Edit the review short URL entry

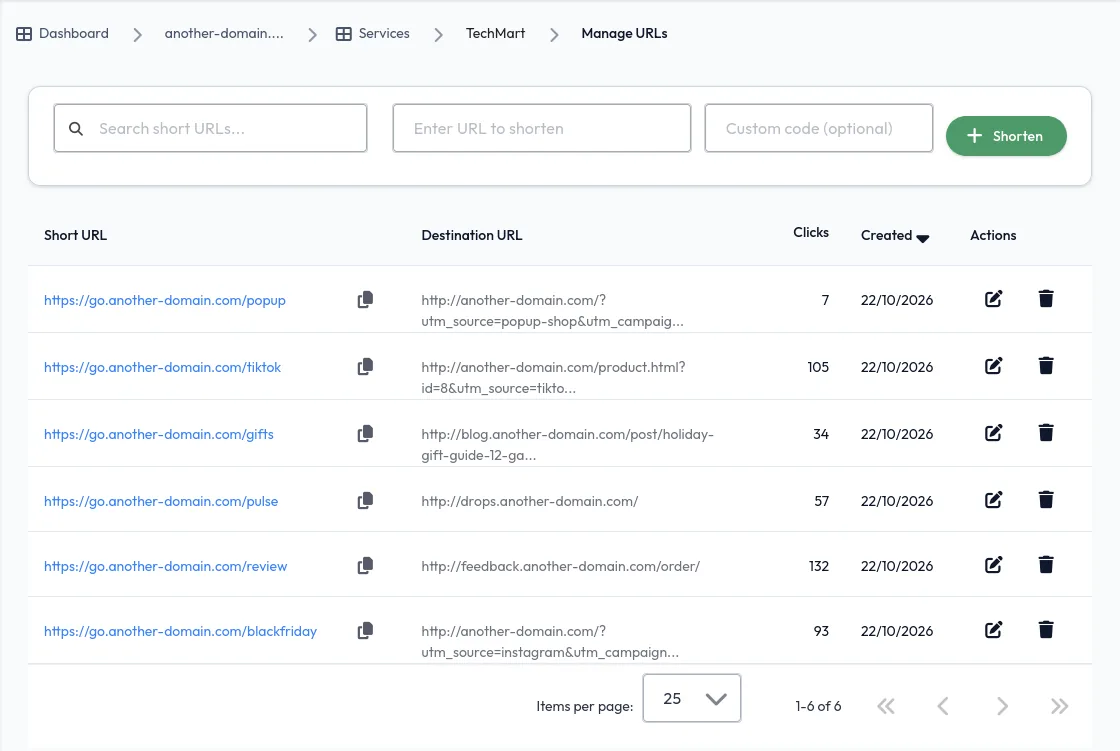tap(994, 565)
